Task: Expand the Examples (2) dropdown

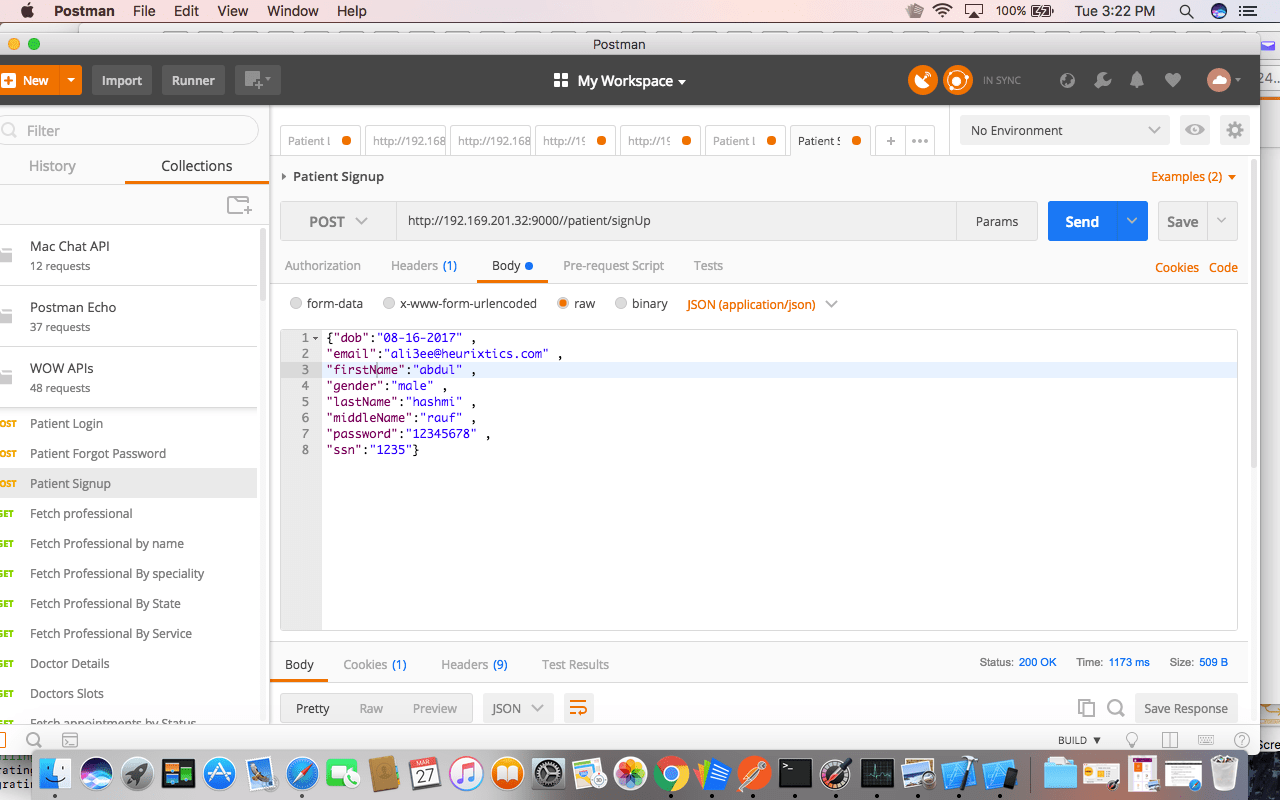Action: click(x=1193, y=177)
